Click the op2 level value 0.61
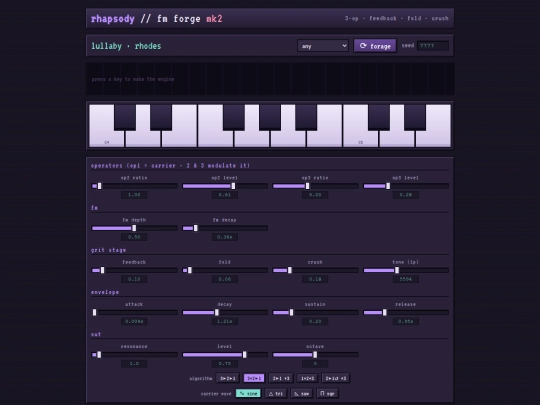Image resolution: width=540 pixels, height=405 pixels. 225,195
